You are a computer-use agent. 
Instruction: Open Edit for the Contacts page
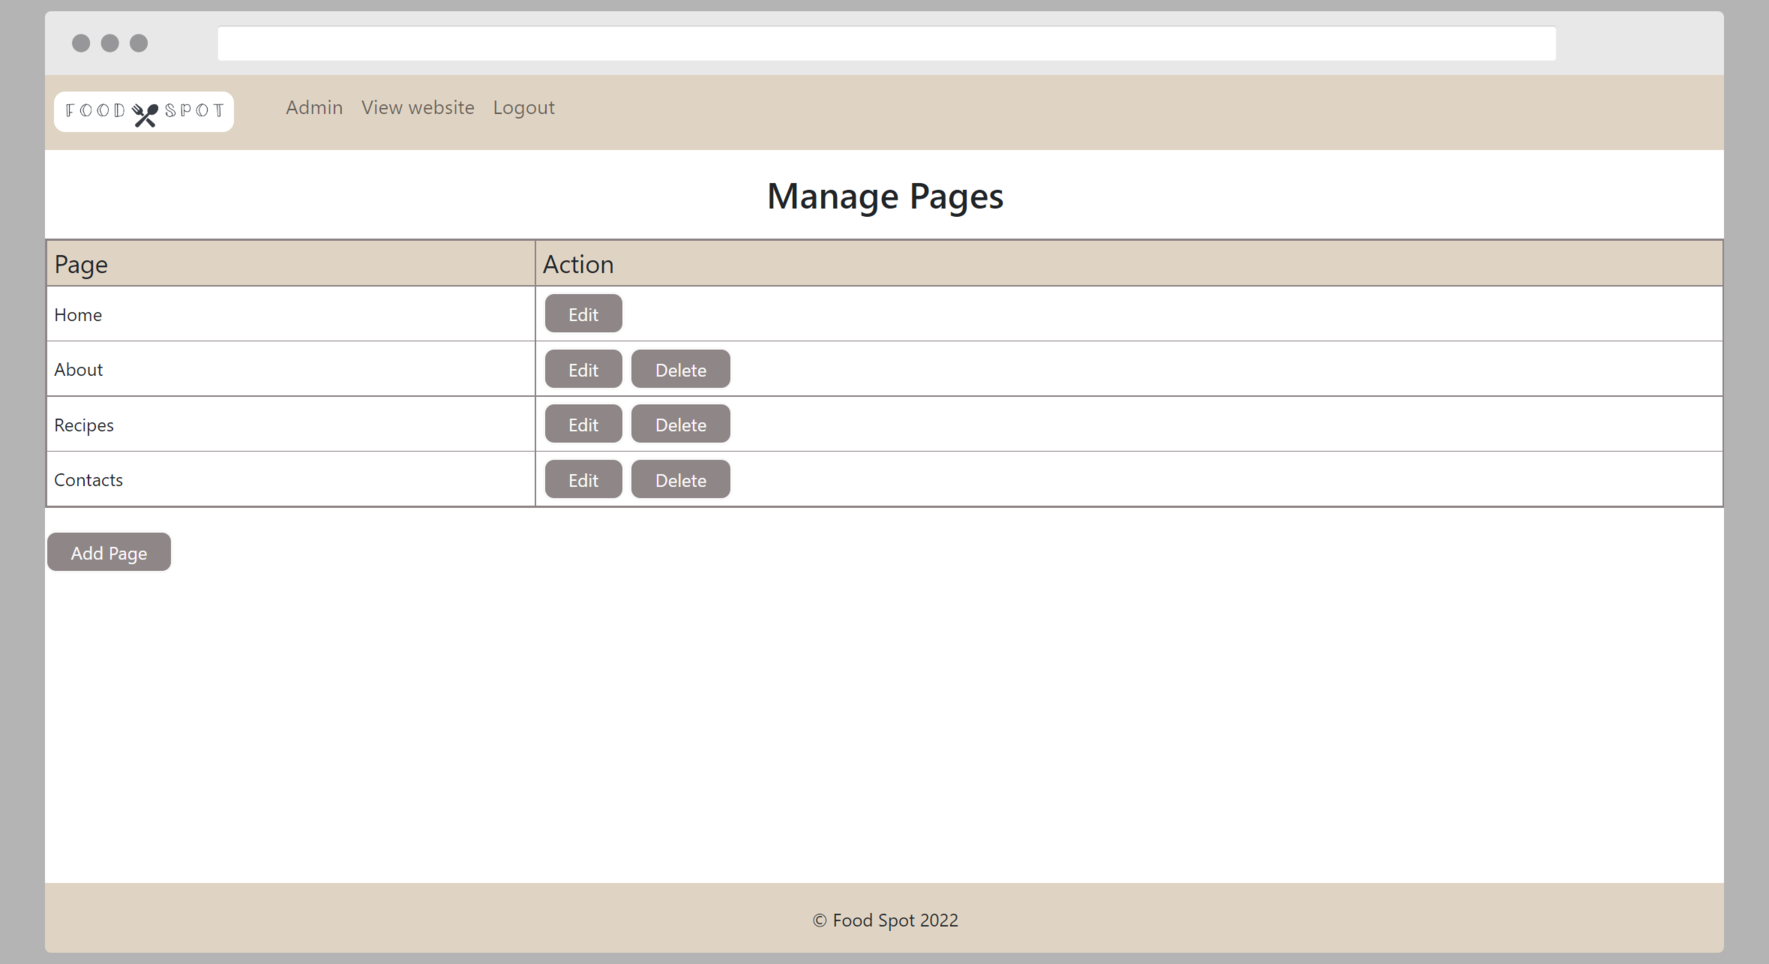pos(583,480)
